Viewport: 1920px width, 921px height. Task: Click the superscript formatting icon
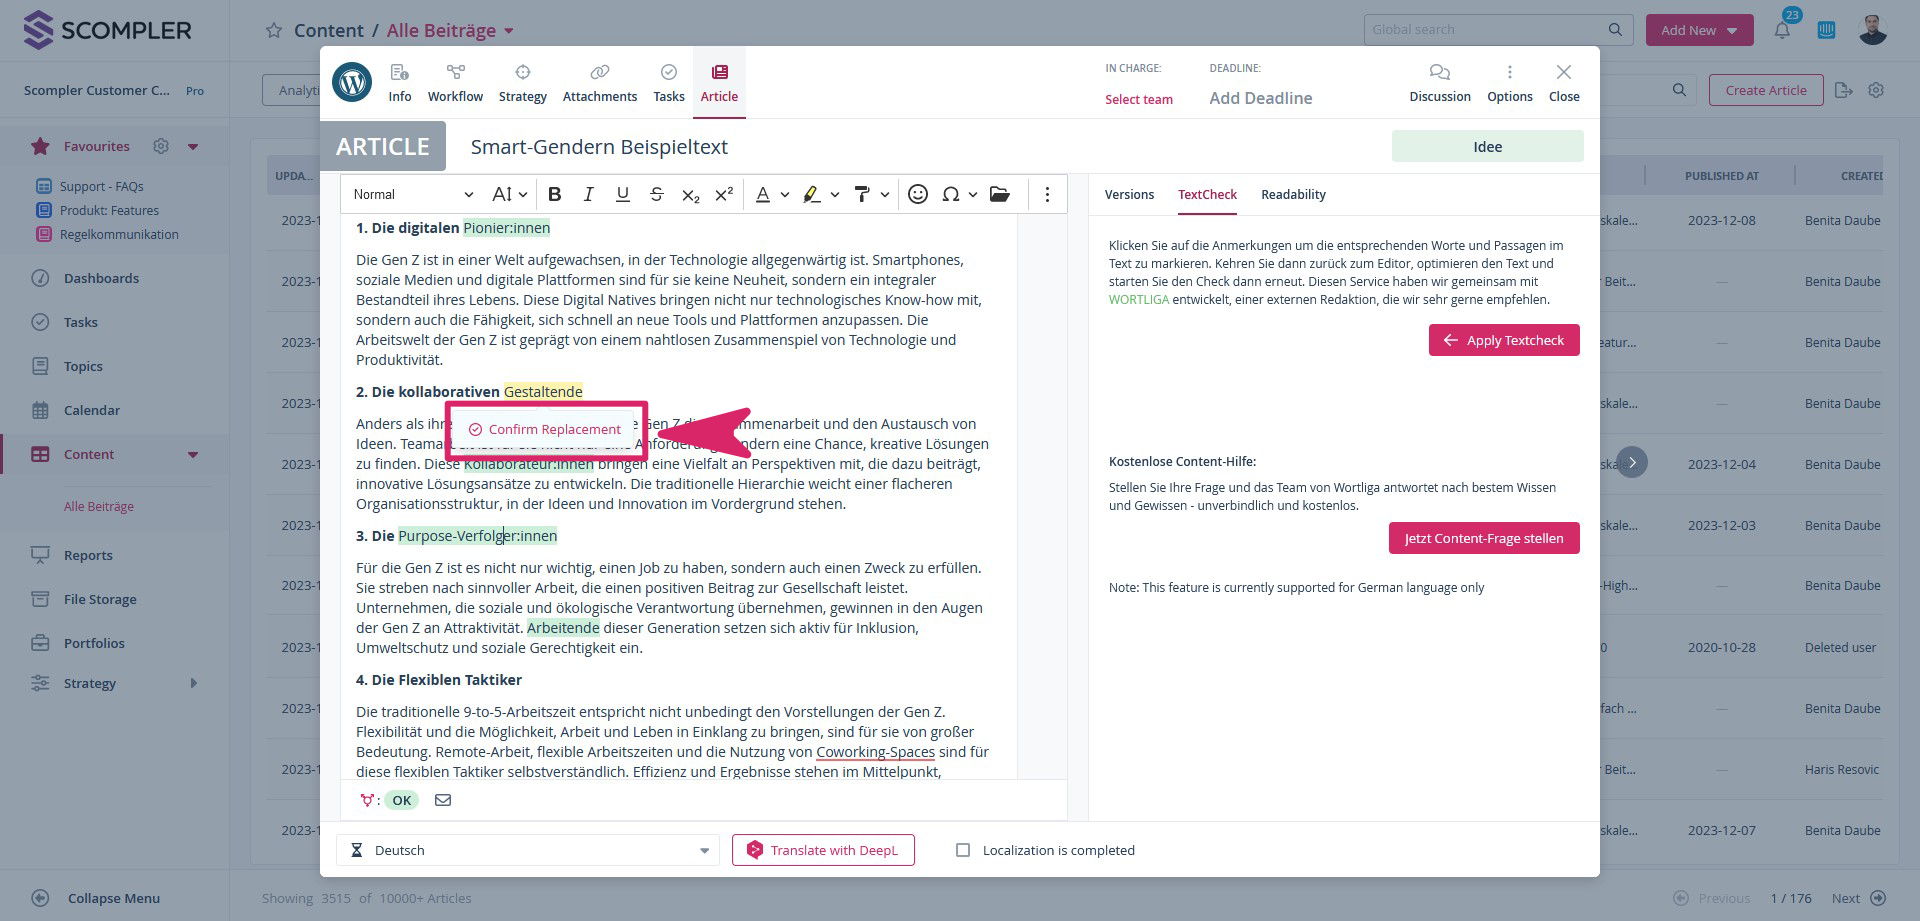[x=724, y=195]
